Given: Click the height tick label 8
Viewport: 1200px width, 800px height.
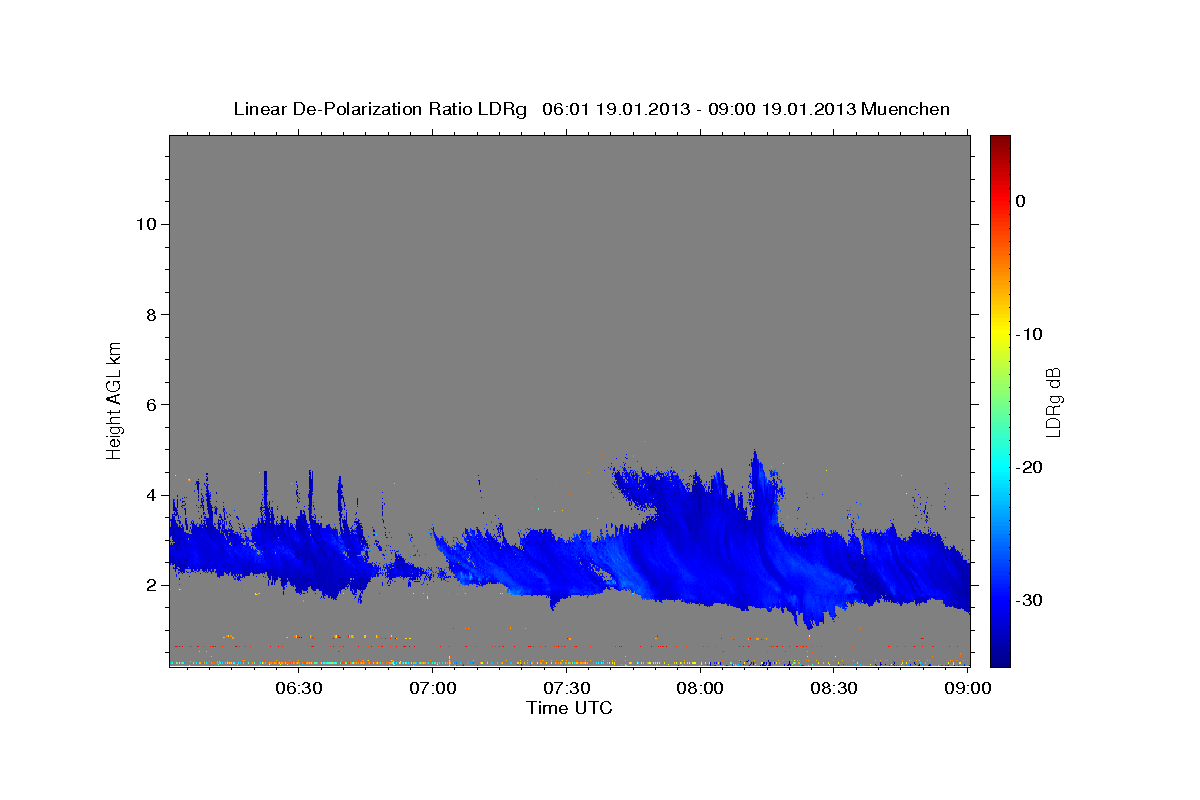Looking at the screenshot, I should click(x=151, y=314).
